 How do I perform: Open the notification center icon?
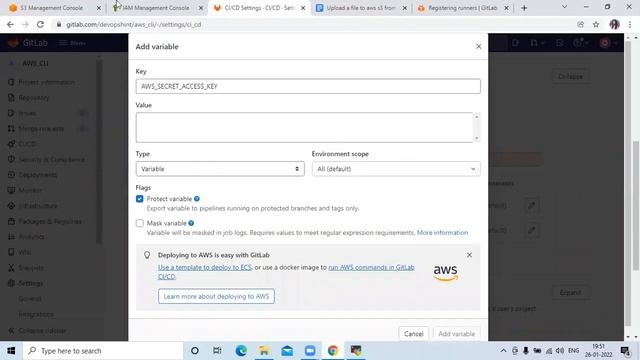tap(625, 351)
